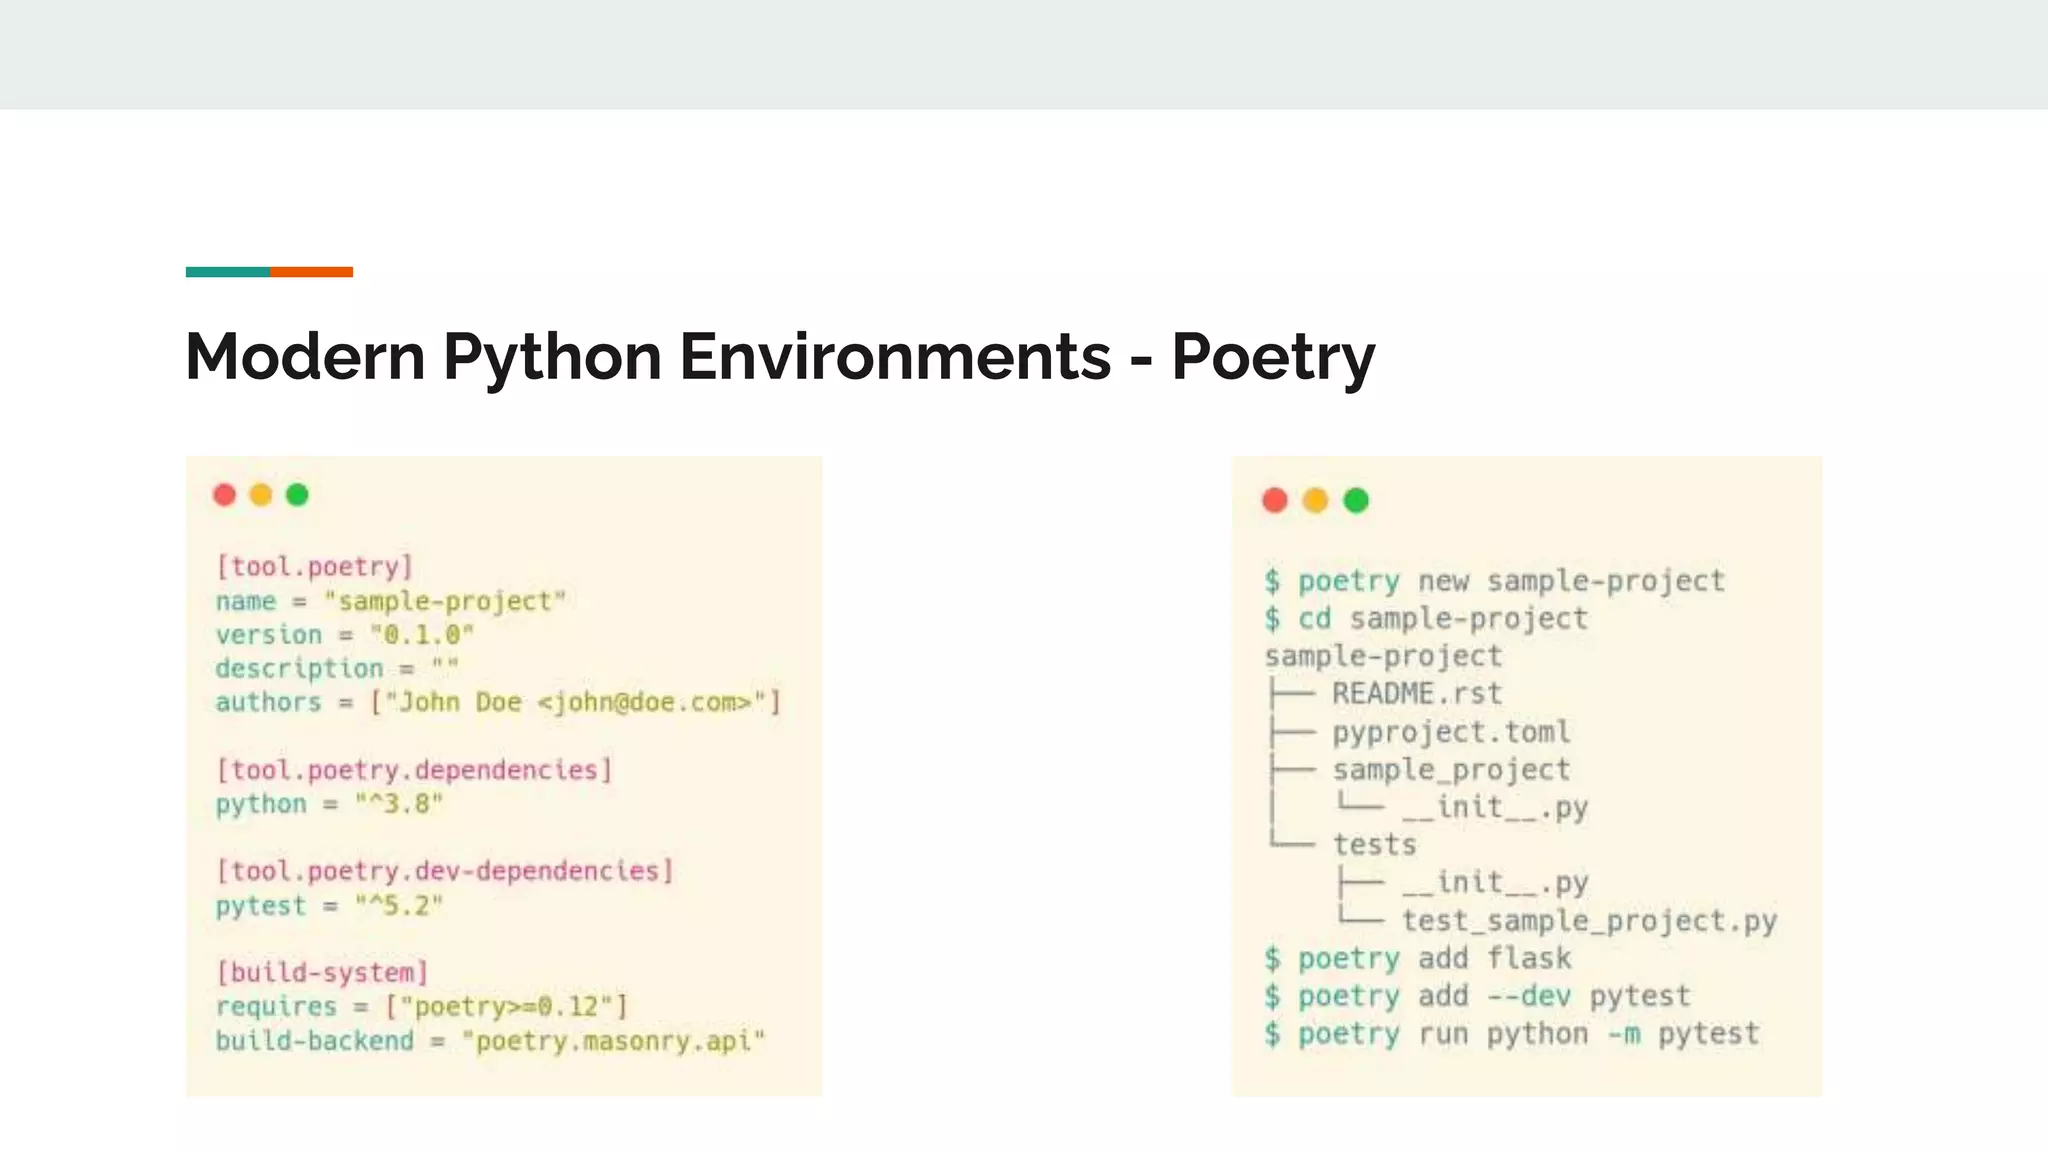
Task: Click the teal segment of title accent bar
Action: pyautogui.click(x=227, y=272)
